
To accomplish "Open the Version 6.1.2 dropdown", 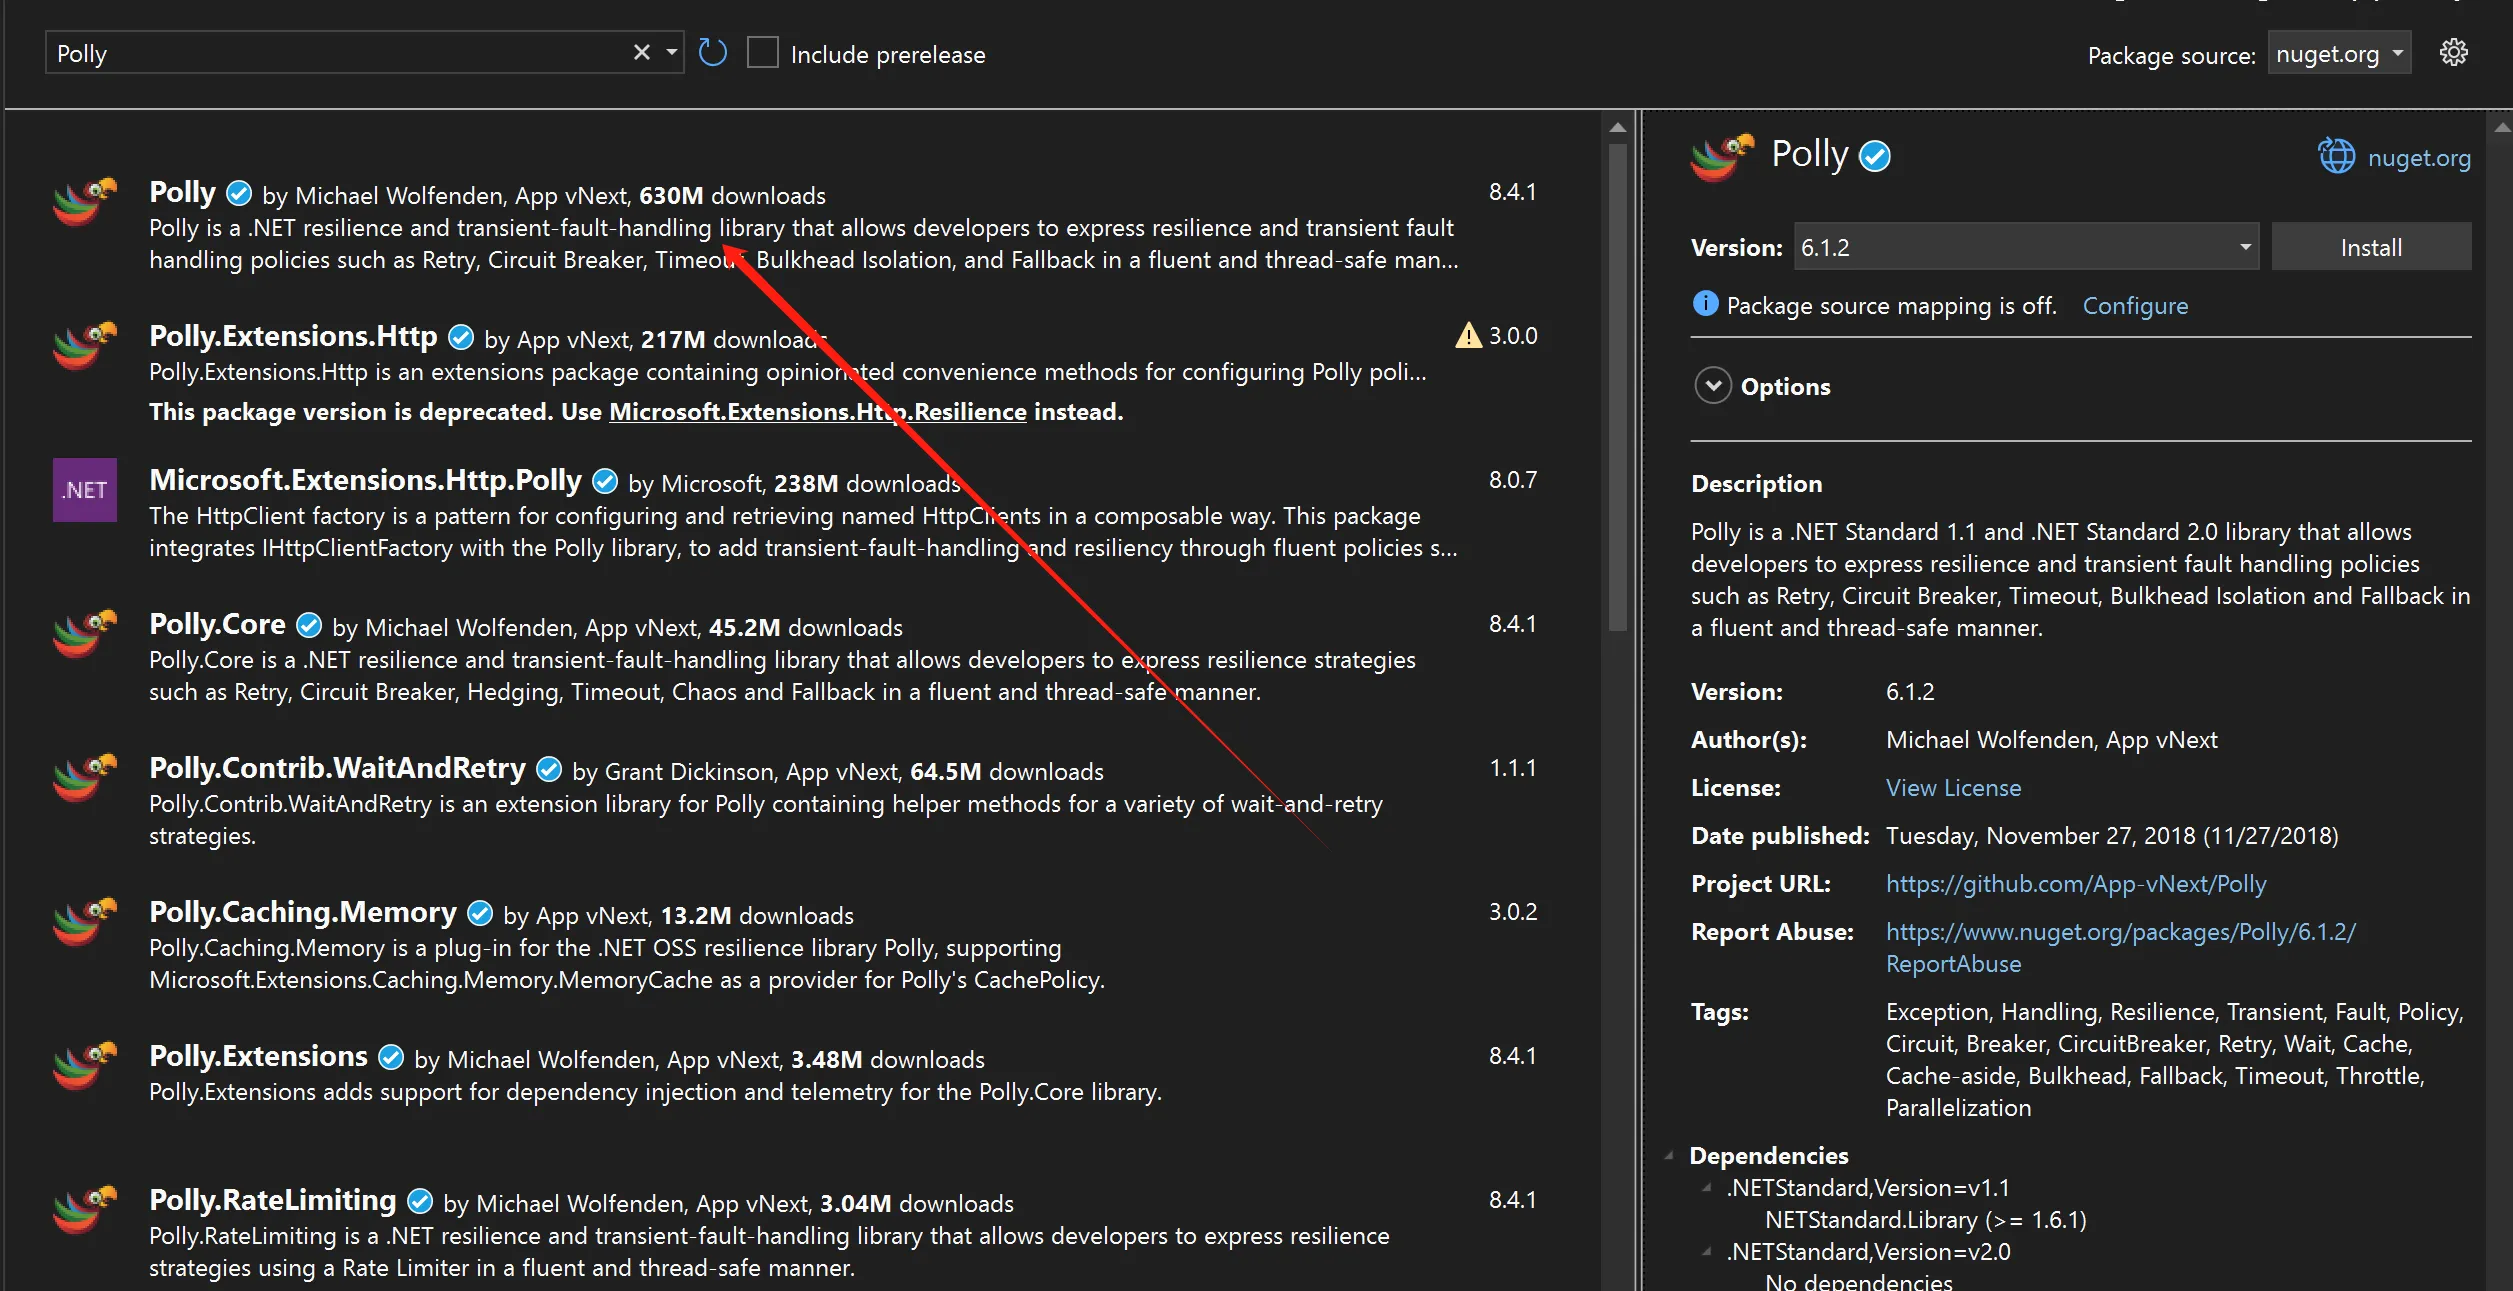I will (x=2244, y=247).
